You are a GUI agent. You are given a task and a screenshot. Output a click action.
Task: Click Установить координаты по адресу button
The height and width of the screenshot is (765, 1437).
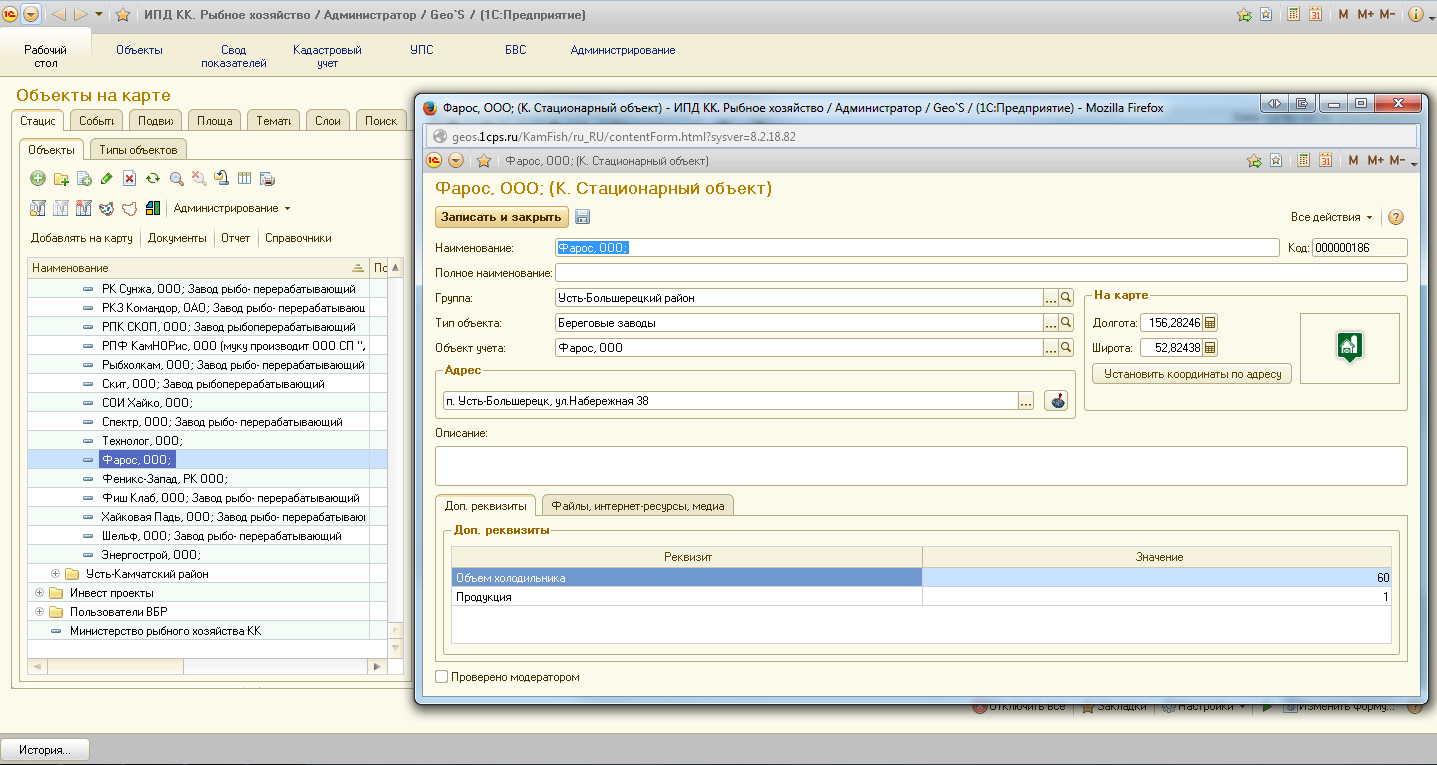(x=1192, y=374)
